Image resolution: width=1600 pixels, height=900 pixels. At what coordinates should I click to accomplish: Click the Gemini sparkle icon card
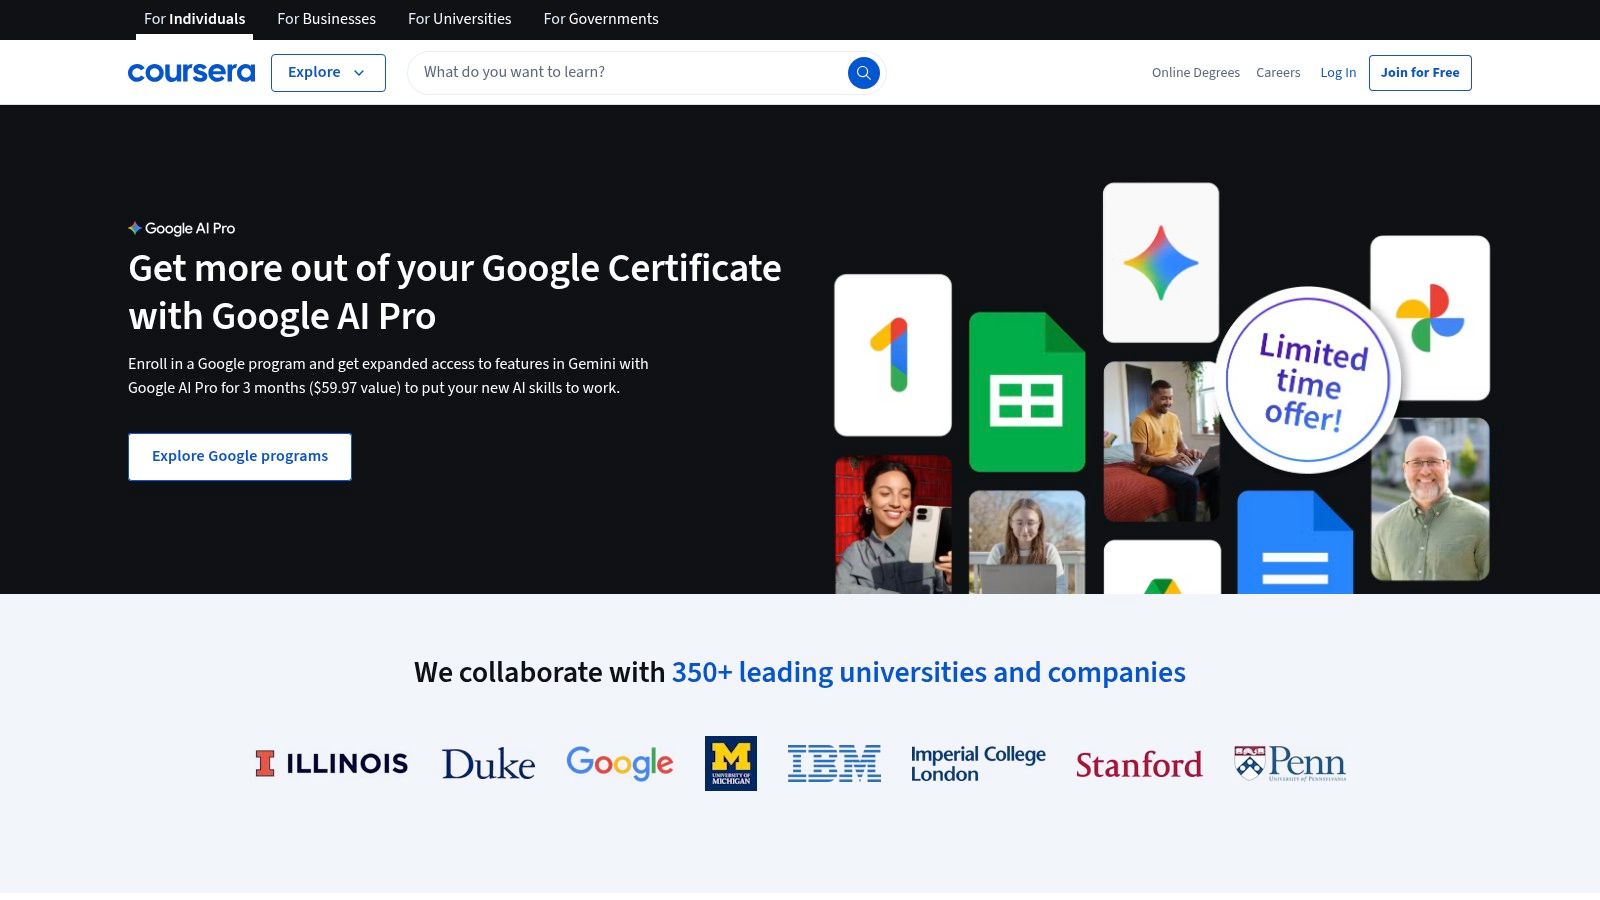tap(1161, 263)
